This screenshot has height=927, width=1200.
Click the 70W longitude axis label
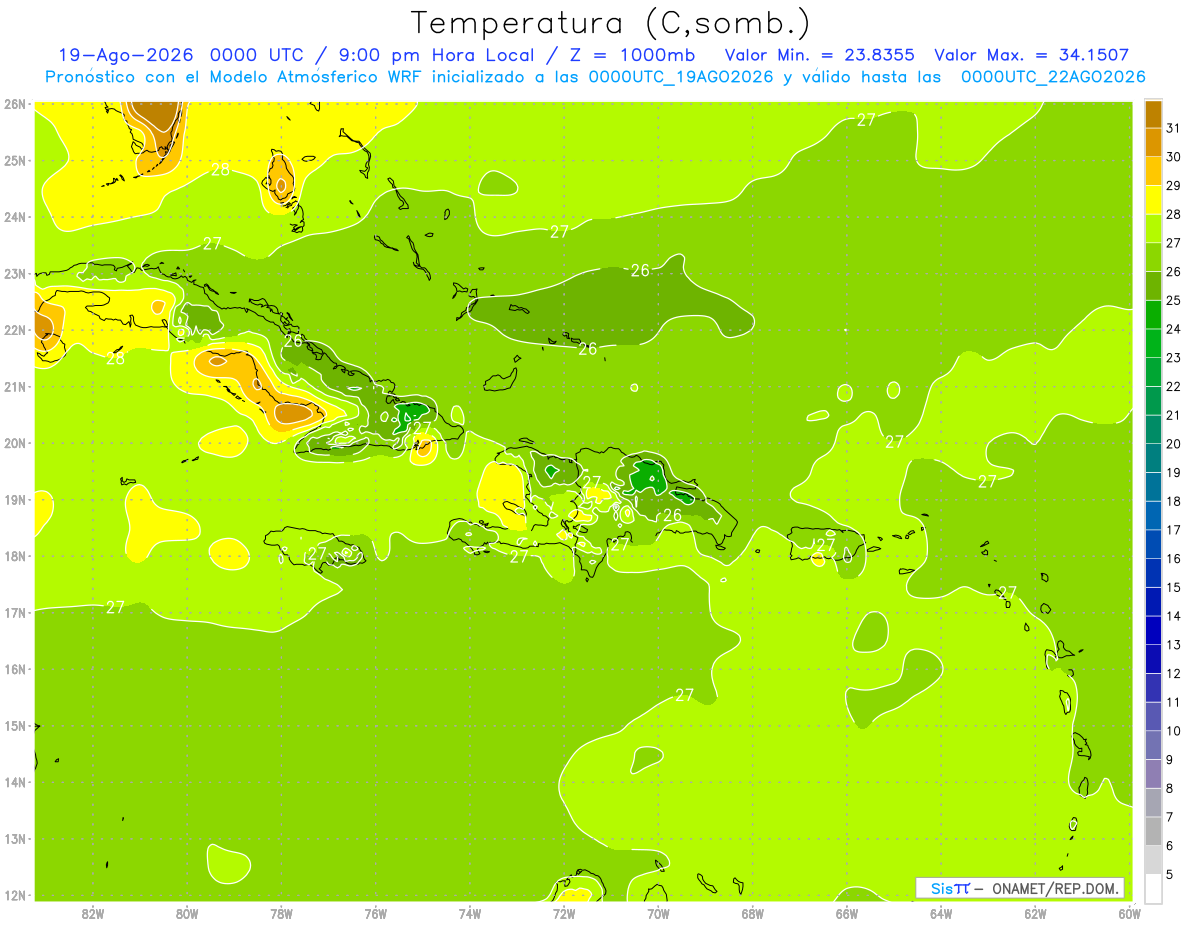point(658,913)
